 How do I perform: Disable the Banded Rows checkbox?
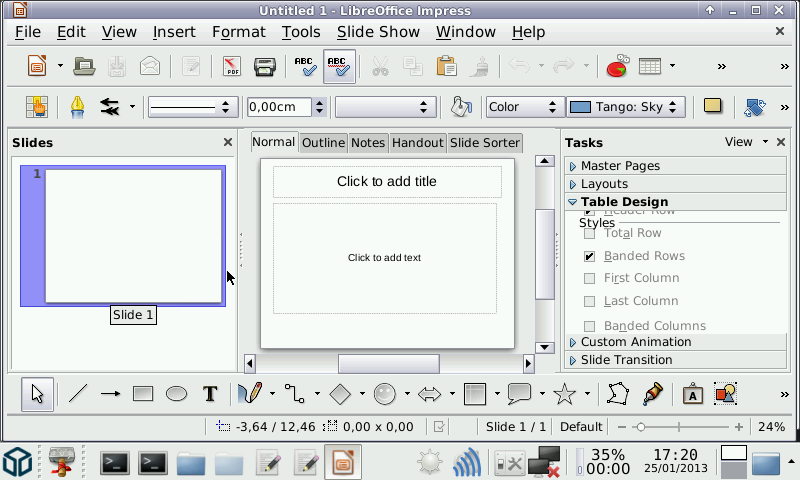[x=590, y=256]
